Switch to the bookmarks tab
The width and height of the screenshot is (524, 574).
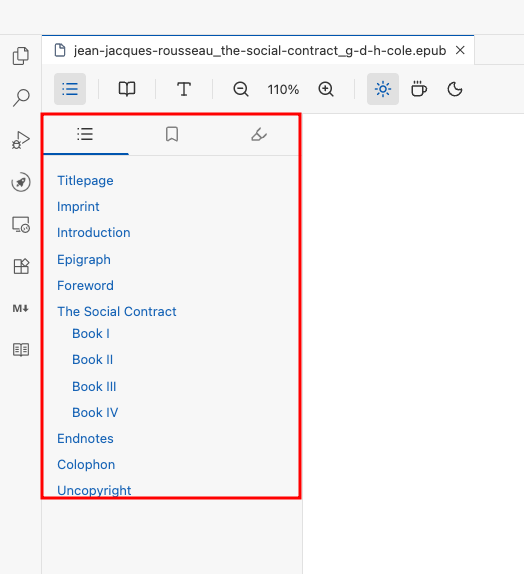click(x=172, y=134)
